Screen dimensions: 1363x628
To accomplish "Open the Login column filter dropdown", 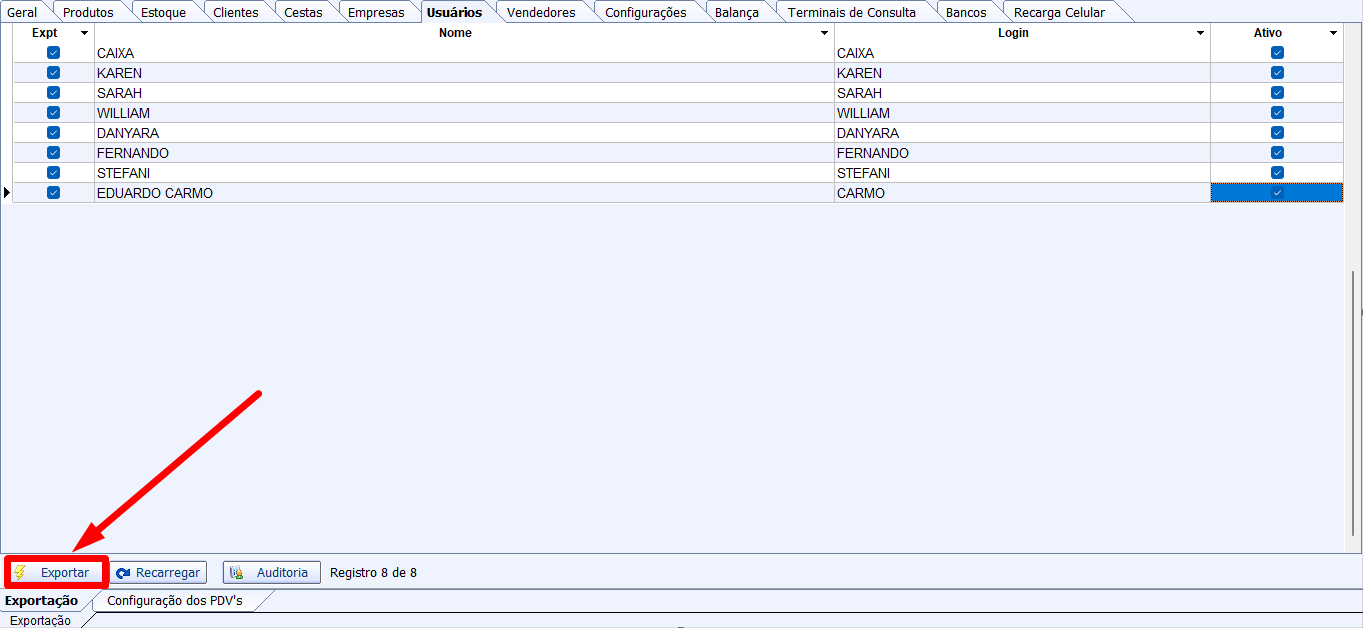I will click(1200, 34).
